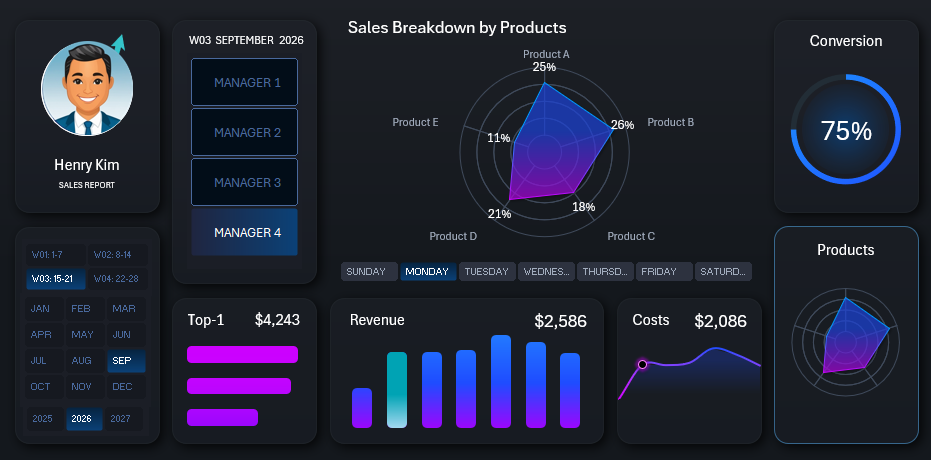Viewport: 931px width, 460px height.
Task: Select the MANAGER 3 button
Action: [245, 183]
